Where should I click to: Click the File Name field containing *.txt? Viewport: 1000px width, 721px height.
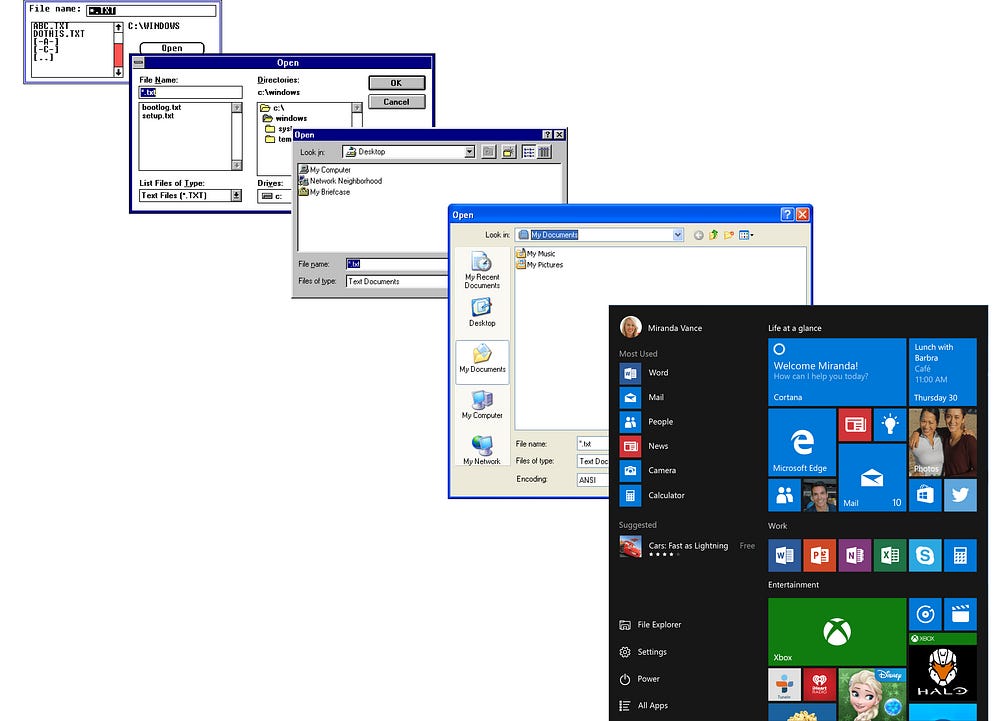[190, 92]
